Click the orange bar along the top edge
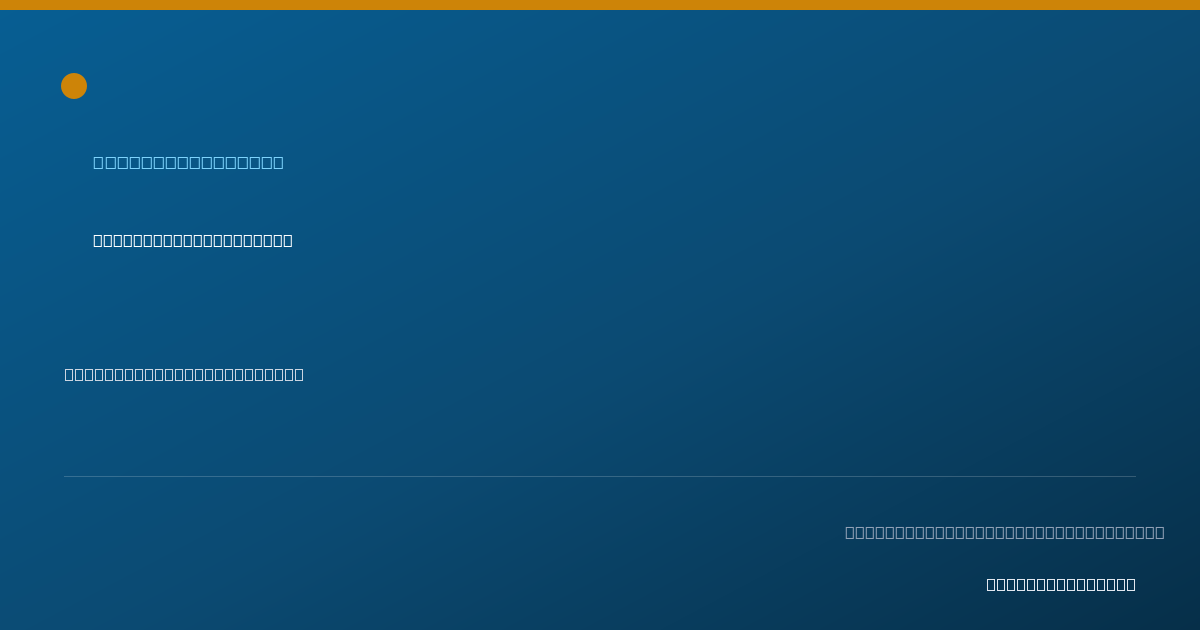 tap(600, 5)
